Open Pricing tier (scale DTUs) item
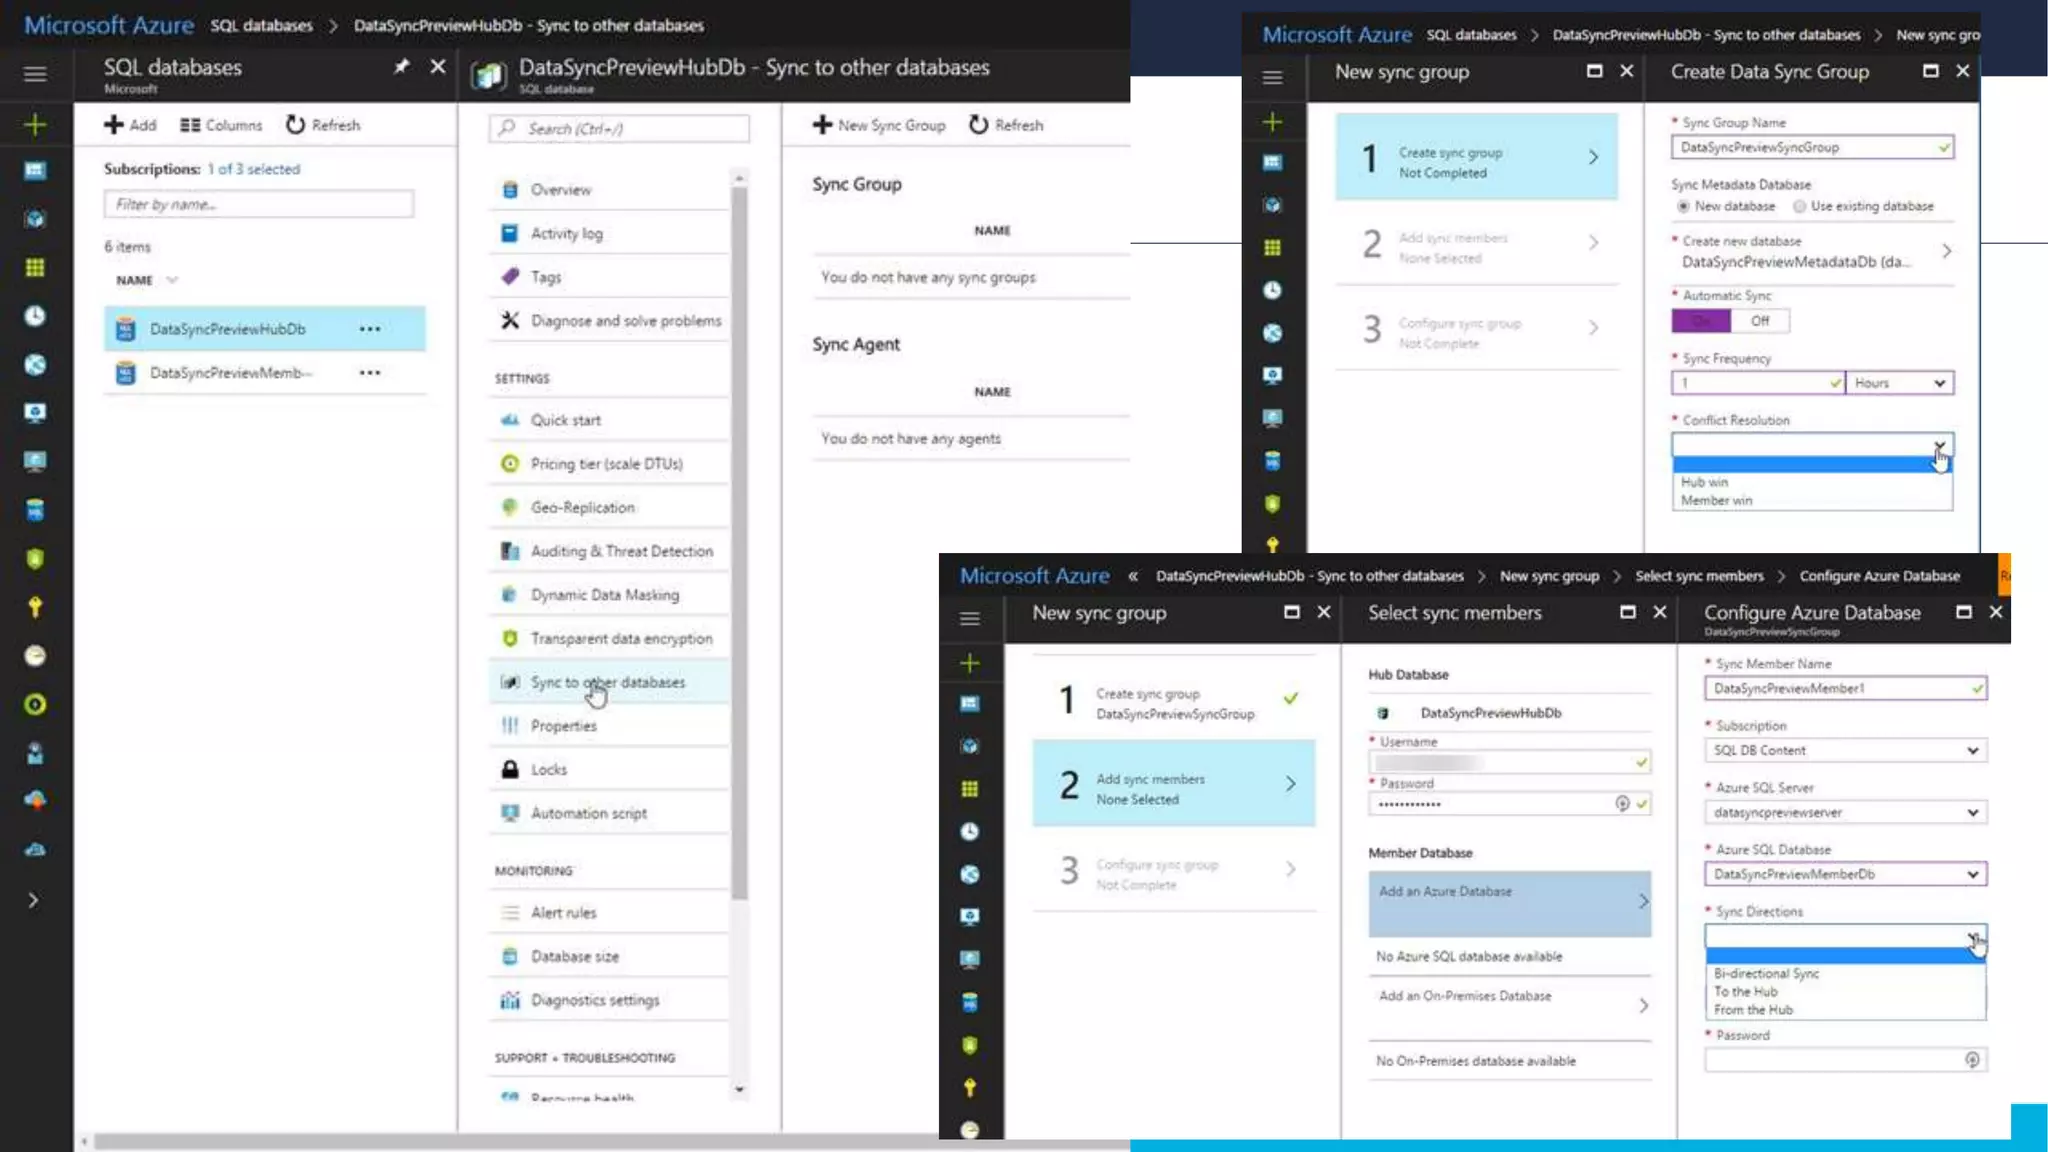This screenshot has width=2048, height=1152. (609, 464)
